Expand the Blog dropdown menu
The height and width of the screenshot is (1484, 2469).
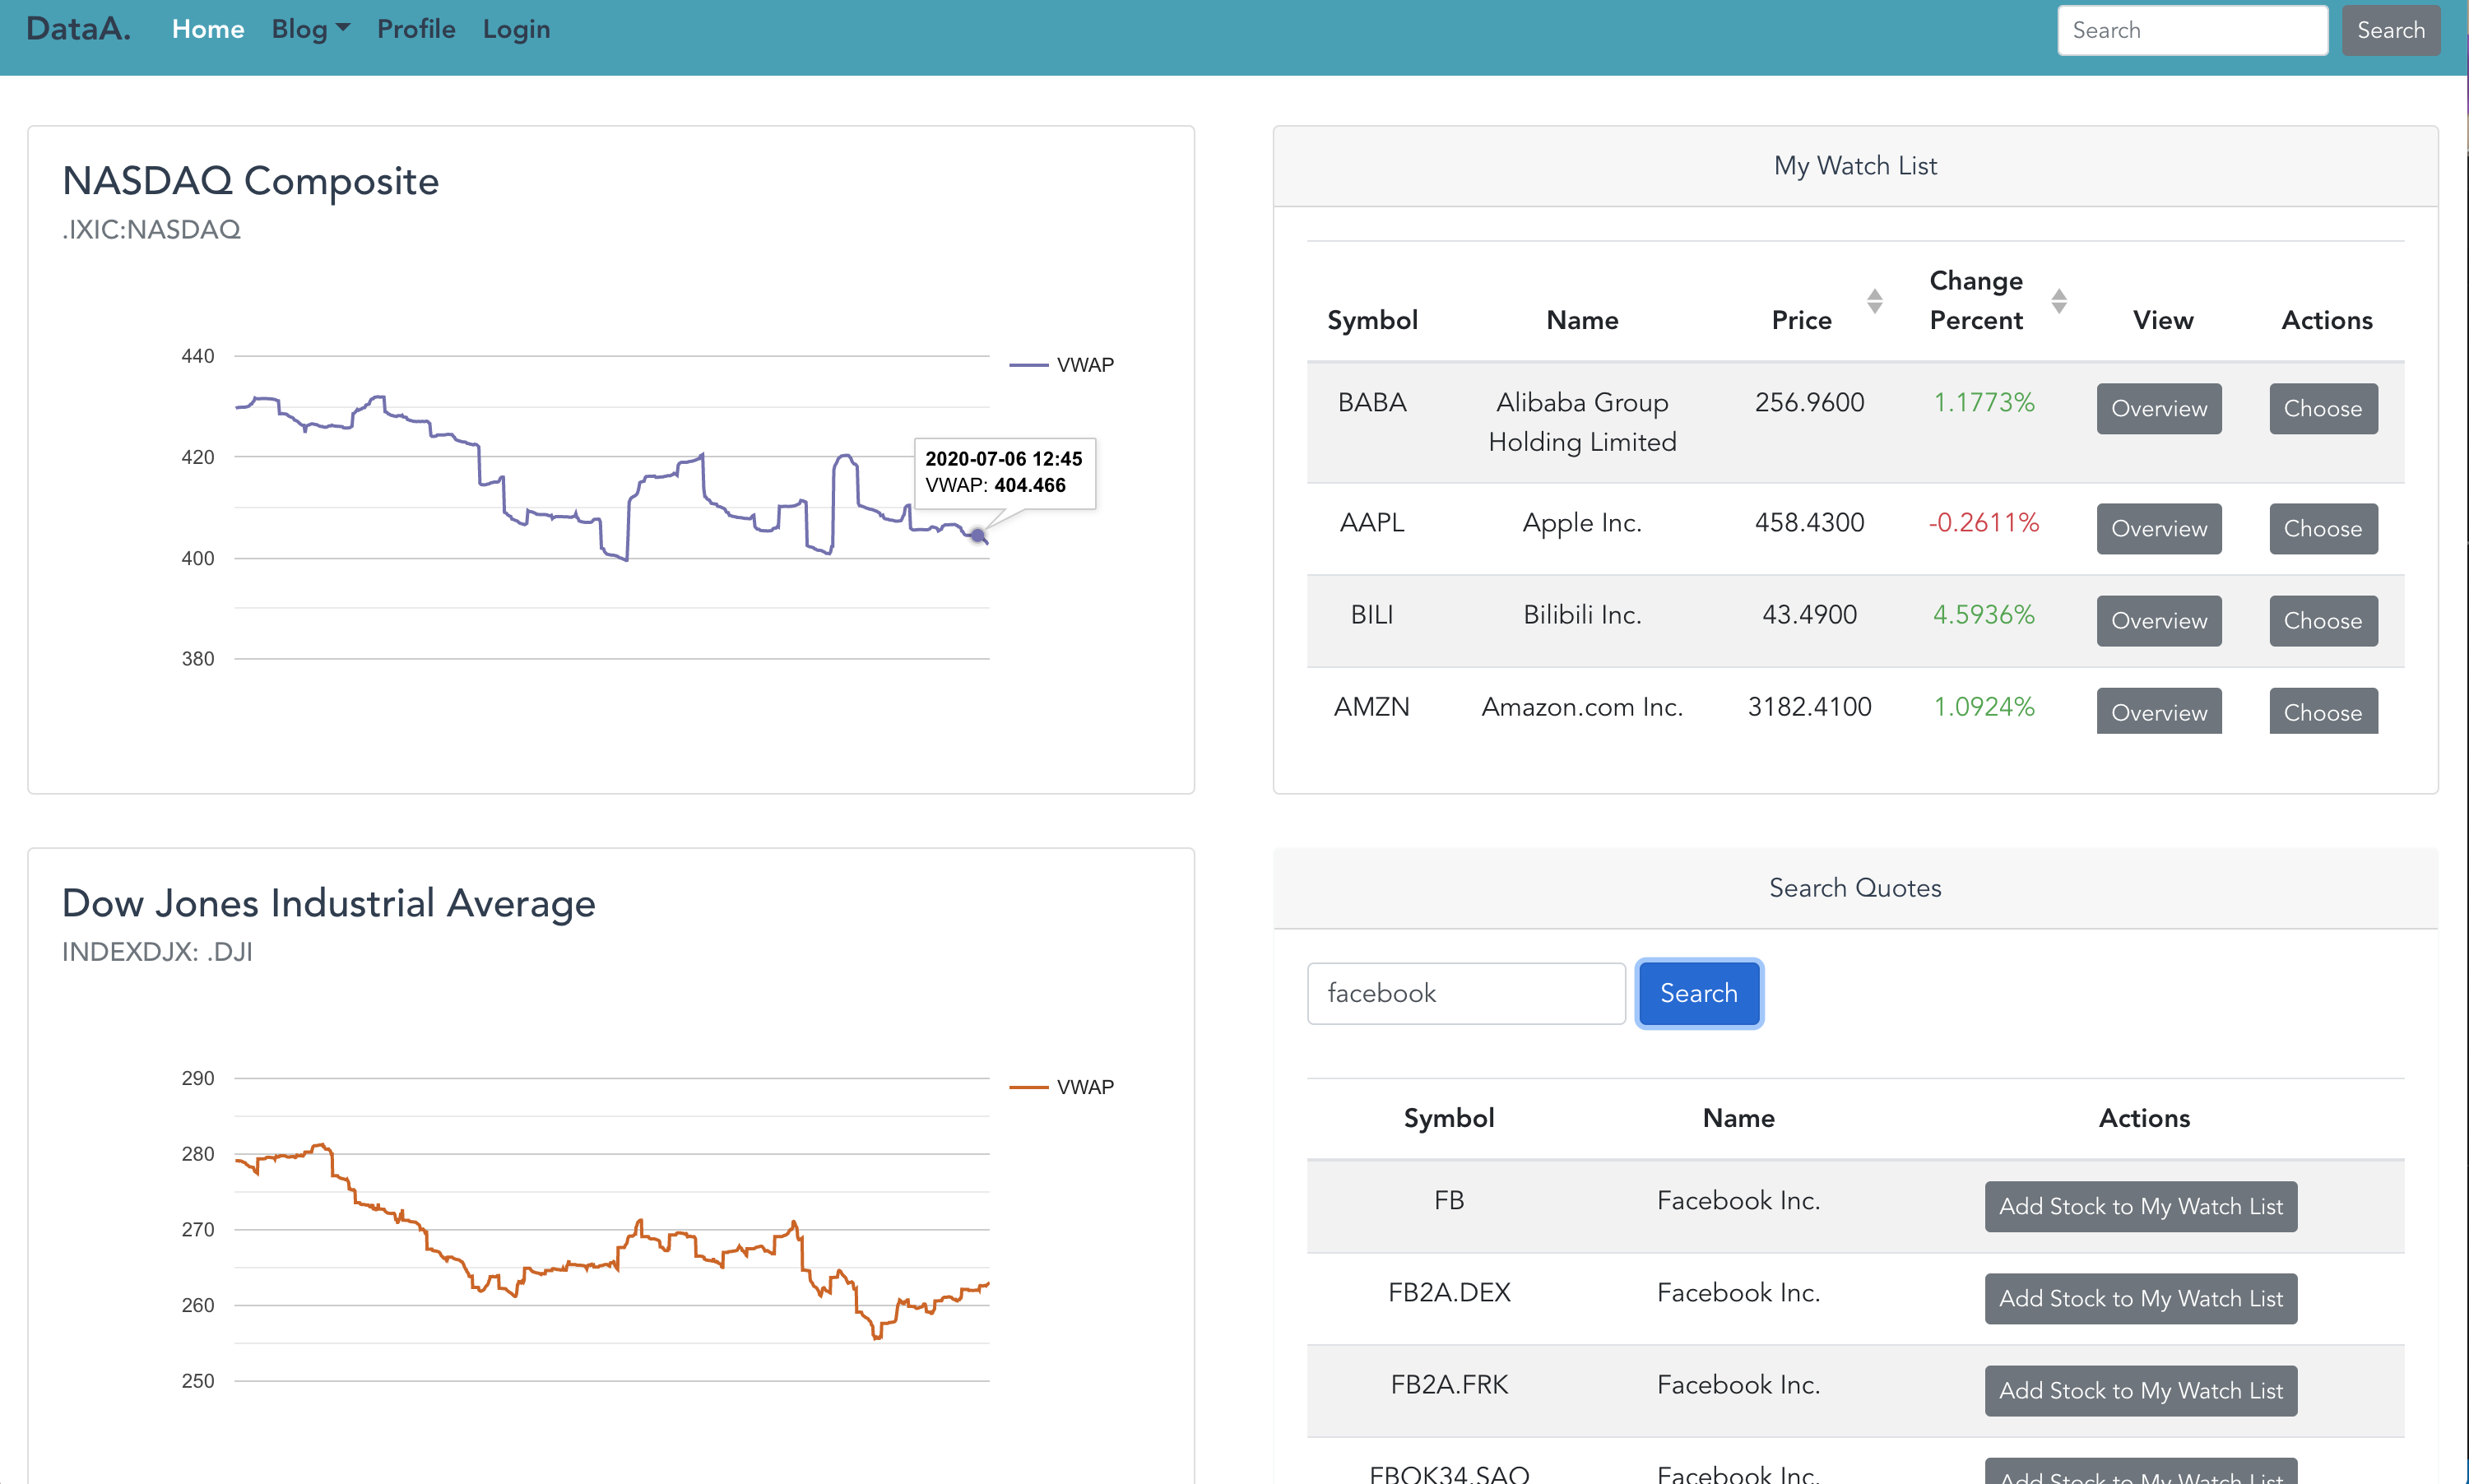(x=310, y=29)
